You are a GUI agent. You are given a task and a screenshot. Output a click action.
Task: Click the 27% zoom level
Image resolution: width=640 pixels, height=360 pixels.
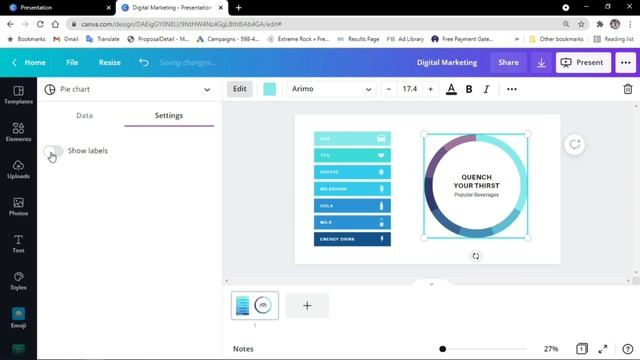point(551,349)
